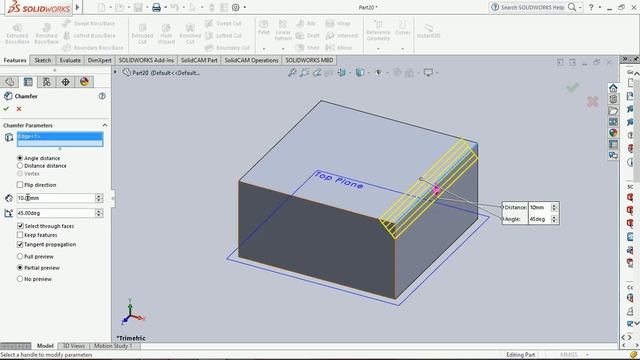Screen dimensions: 640x360
Task: Open Chamfer help question mark
Action: click(x=102, y=96)
